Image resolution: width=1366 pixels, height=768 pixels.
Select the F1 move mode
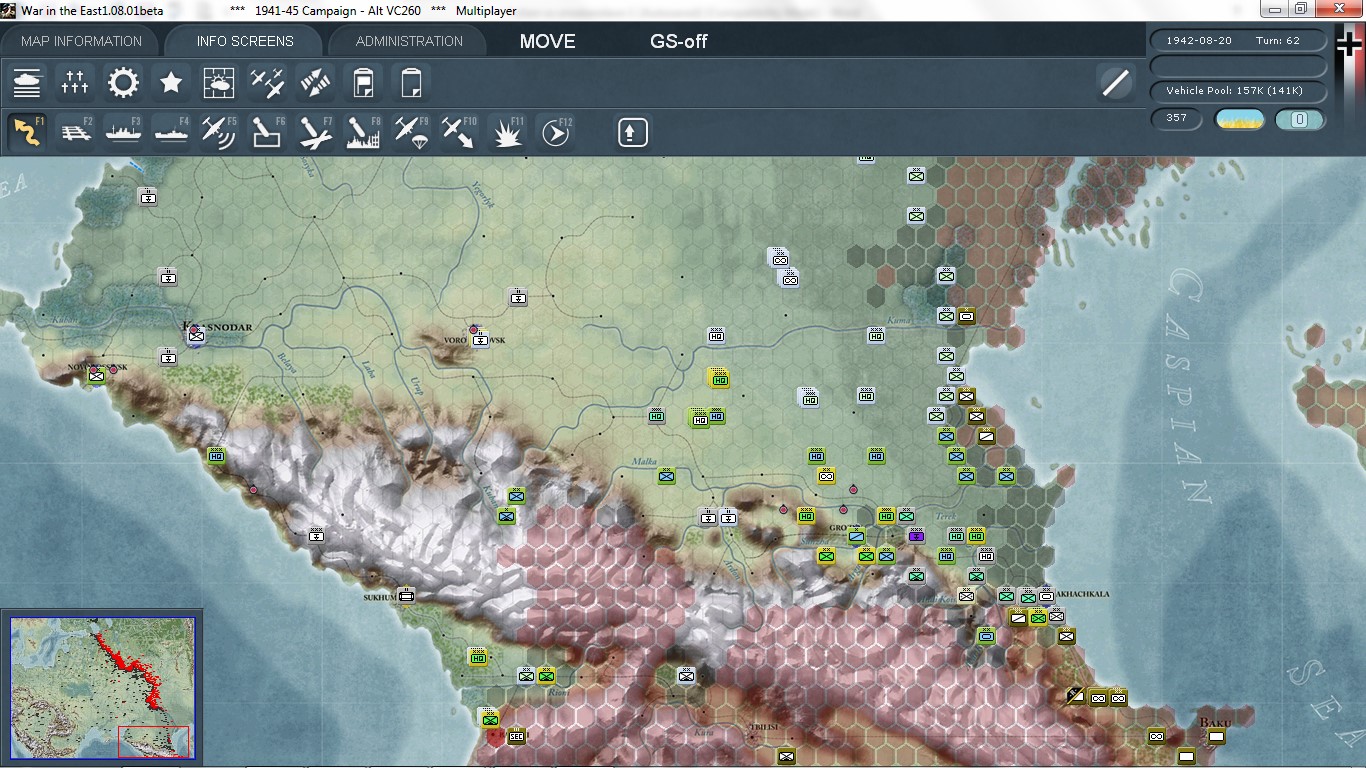click(x=27, y=132)
